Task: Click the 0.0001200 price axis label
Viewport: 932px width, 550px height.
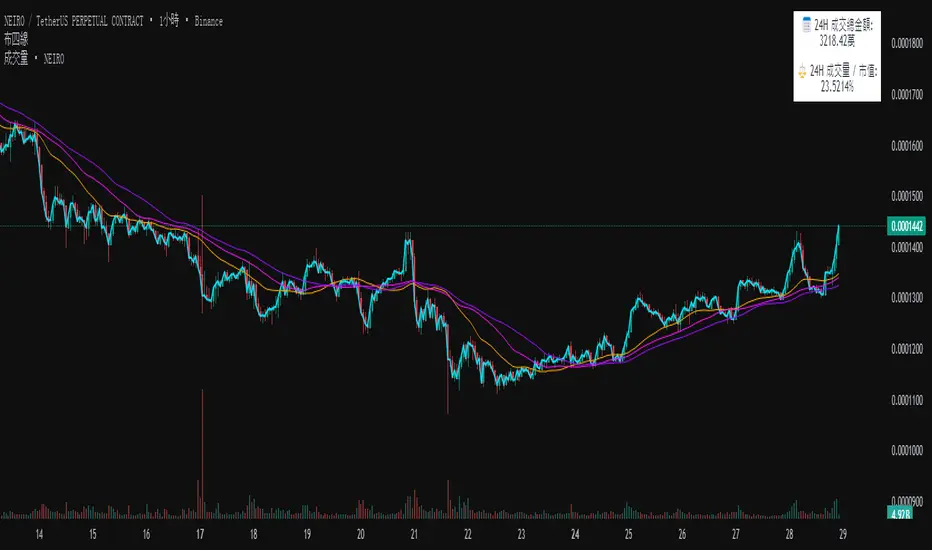Action: pyautogui.click(x=907, y=349)
